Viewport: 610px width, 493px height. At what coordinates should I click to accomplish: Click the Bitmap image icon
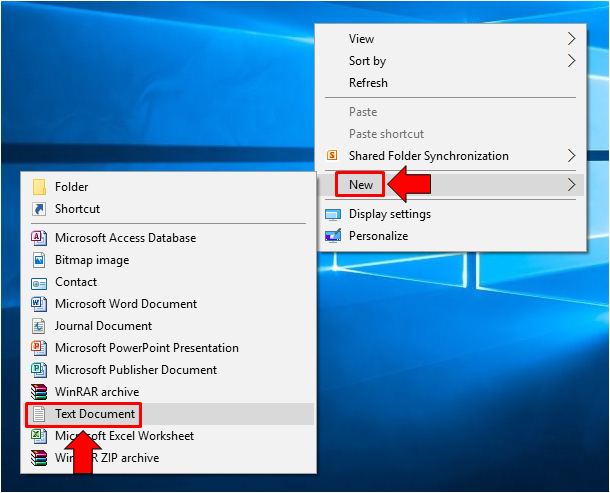(x=39, y=260)
